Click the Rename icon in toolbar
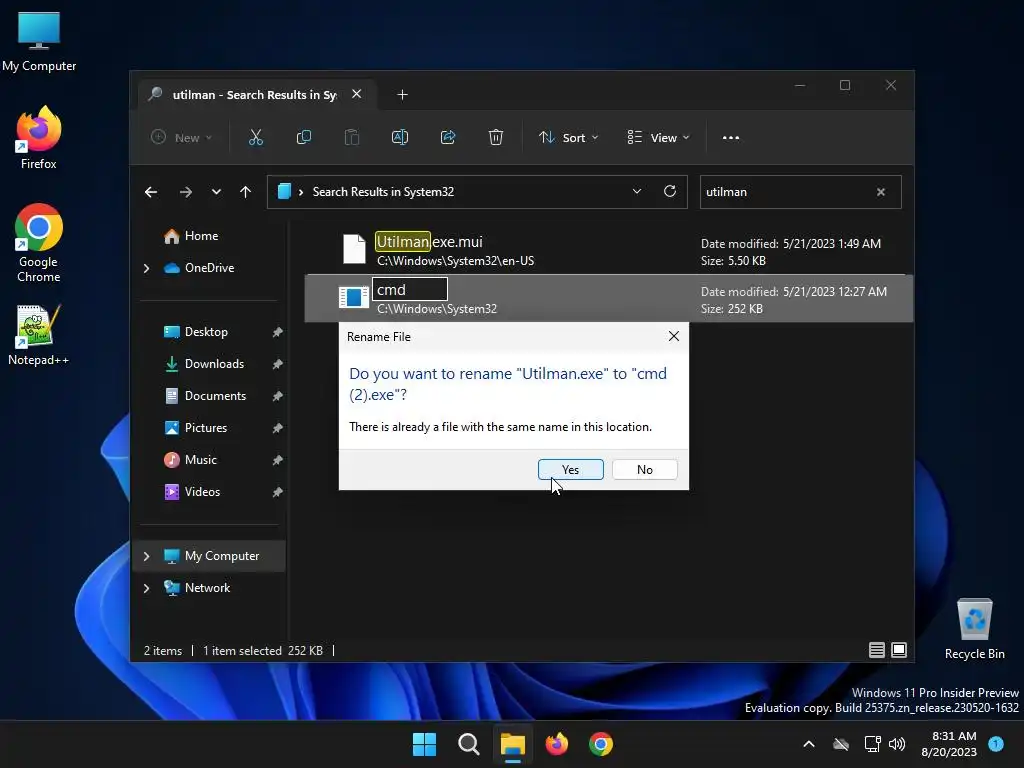1024x768 pixels. click(x=400, y=137)
